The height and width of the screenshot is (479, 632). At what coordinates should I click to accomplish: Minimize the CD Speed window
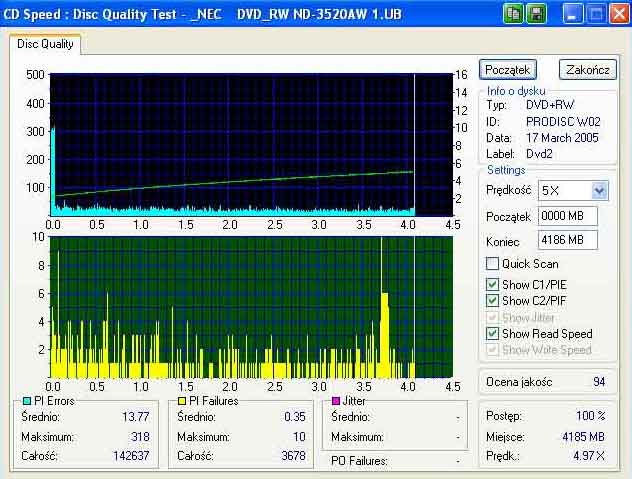(572, 14)
